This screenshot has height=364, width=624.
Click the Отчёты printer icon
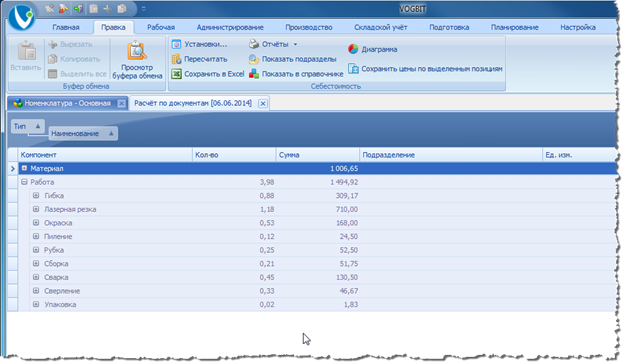coord(254,44)
